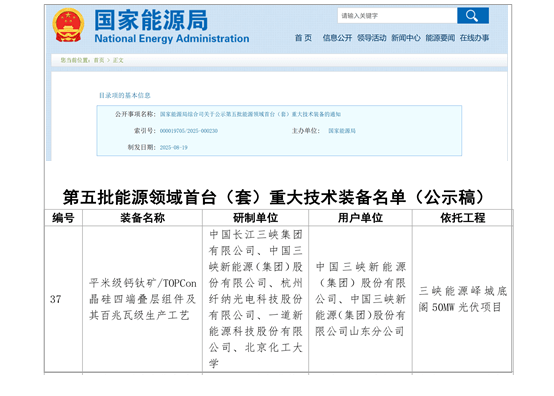Click 国家能源局 beside 主办单位

pyautogui.click(x=342, y=131)
